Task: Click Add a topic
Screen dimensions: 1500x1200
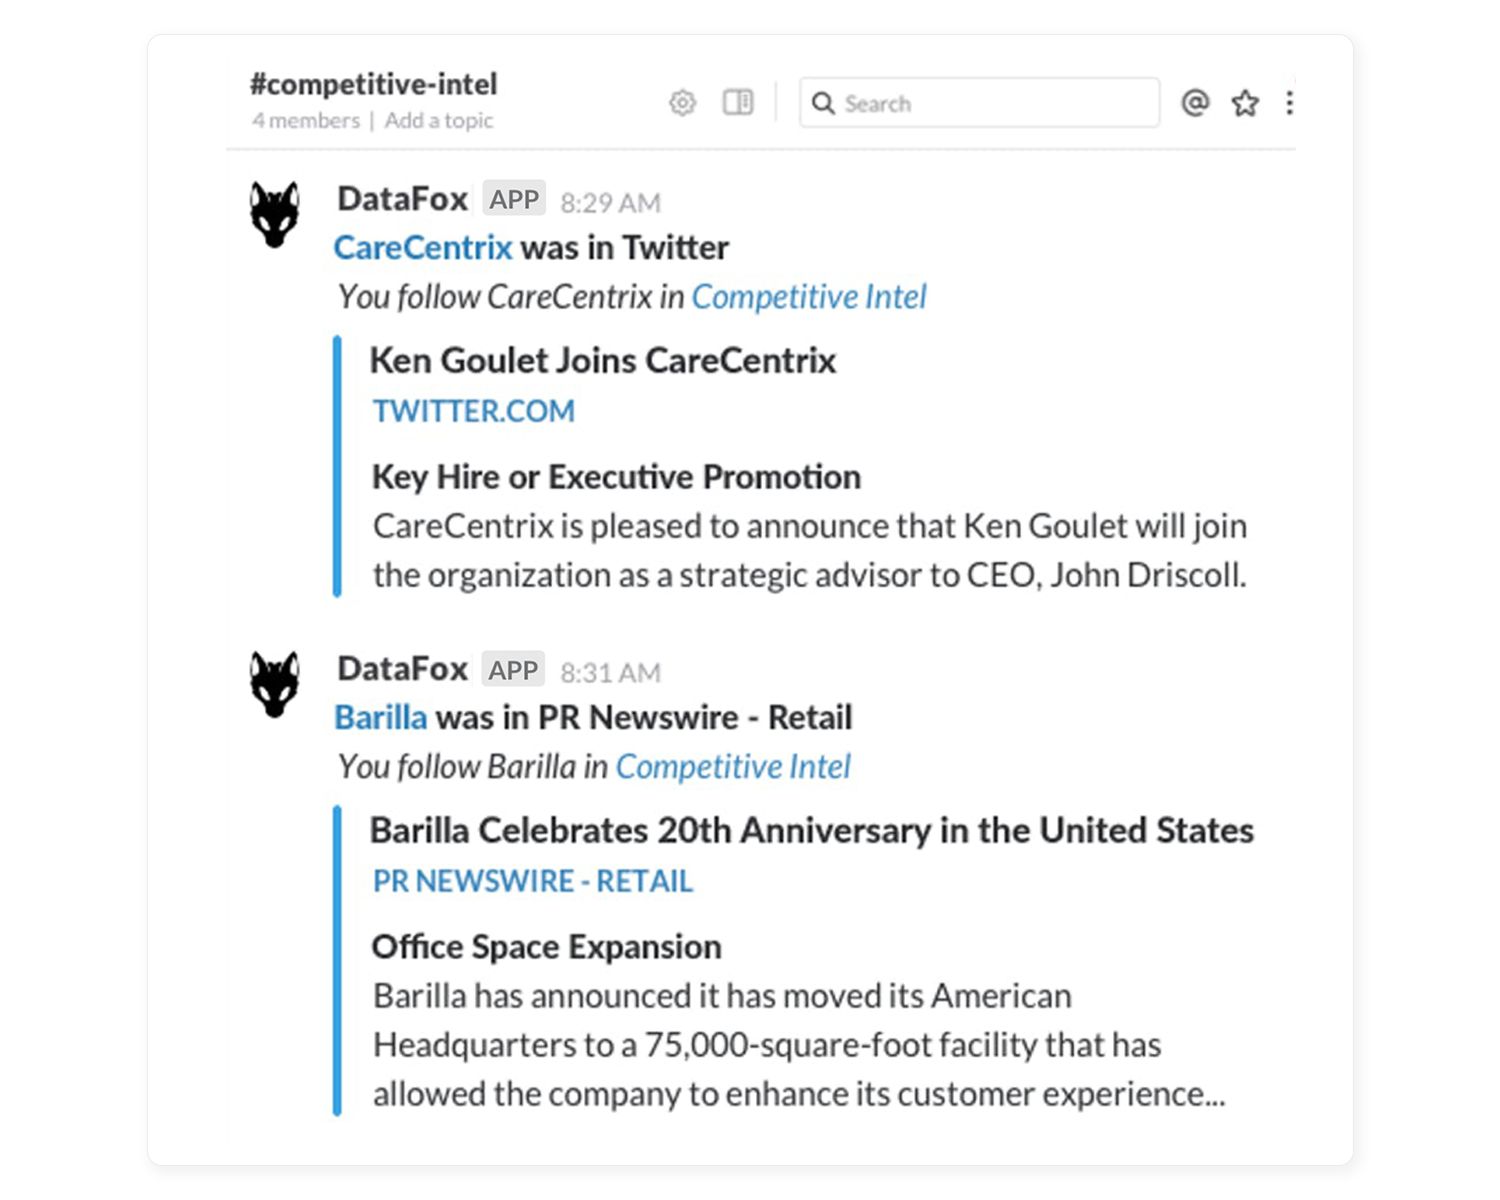Action: [x=439, y=120]
